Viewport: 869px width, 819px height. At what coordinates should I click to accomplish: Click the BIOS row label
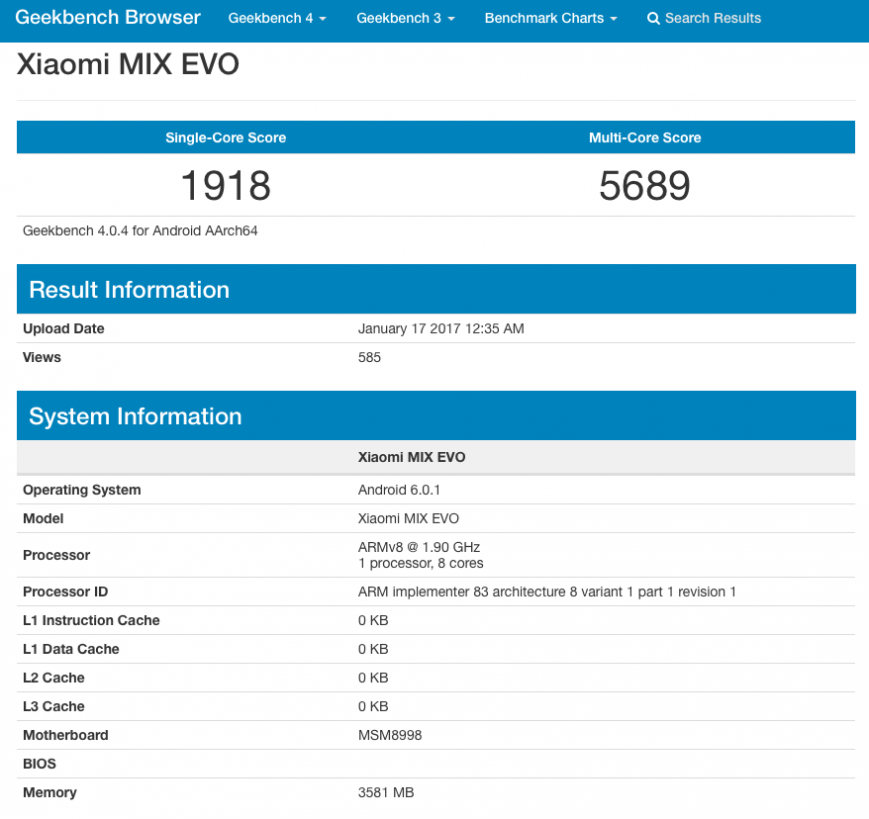coord(39,764)
